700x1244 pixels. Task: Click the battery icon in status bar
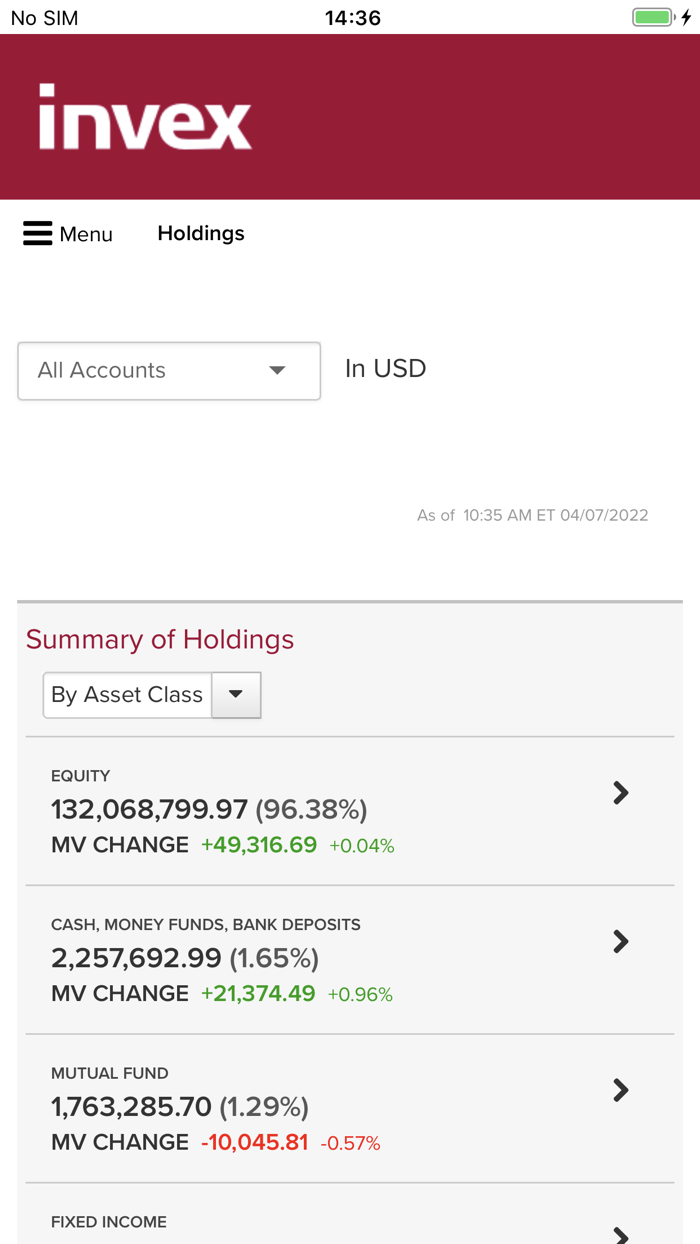coord(652,16)
